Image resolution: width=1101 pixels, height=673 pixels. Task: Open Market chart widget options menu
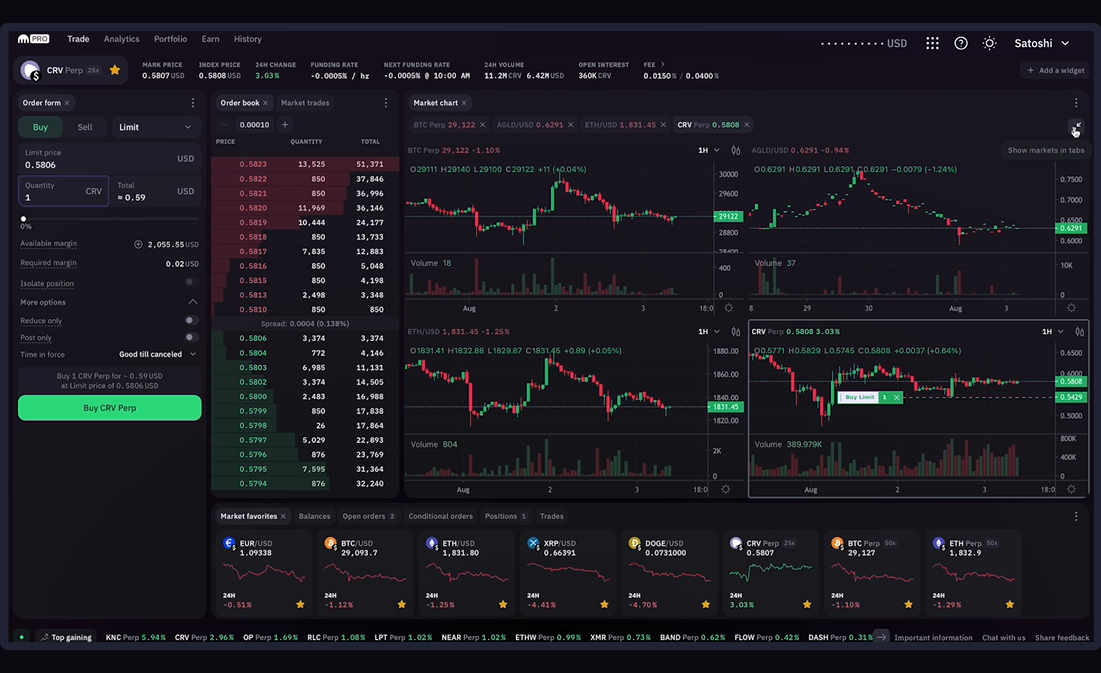(x=1076, y=103)
